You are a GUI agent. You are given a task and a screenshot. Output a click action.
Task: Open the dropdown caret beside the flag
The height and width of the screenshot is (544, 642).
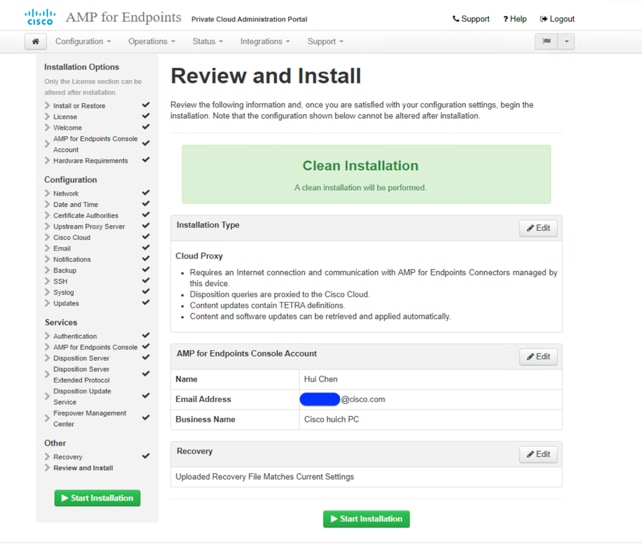coord(566,41)
